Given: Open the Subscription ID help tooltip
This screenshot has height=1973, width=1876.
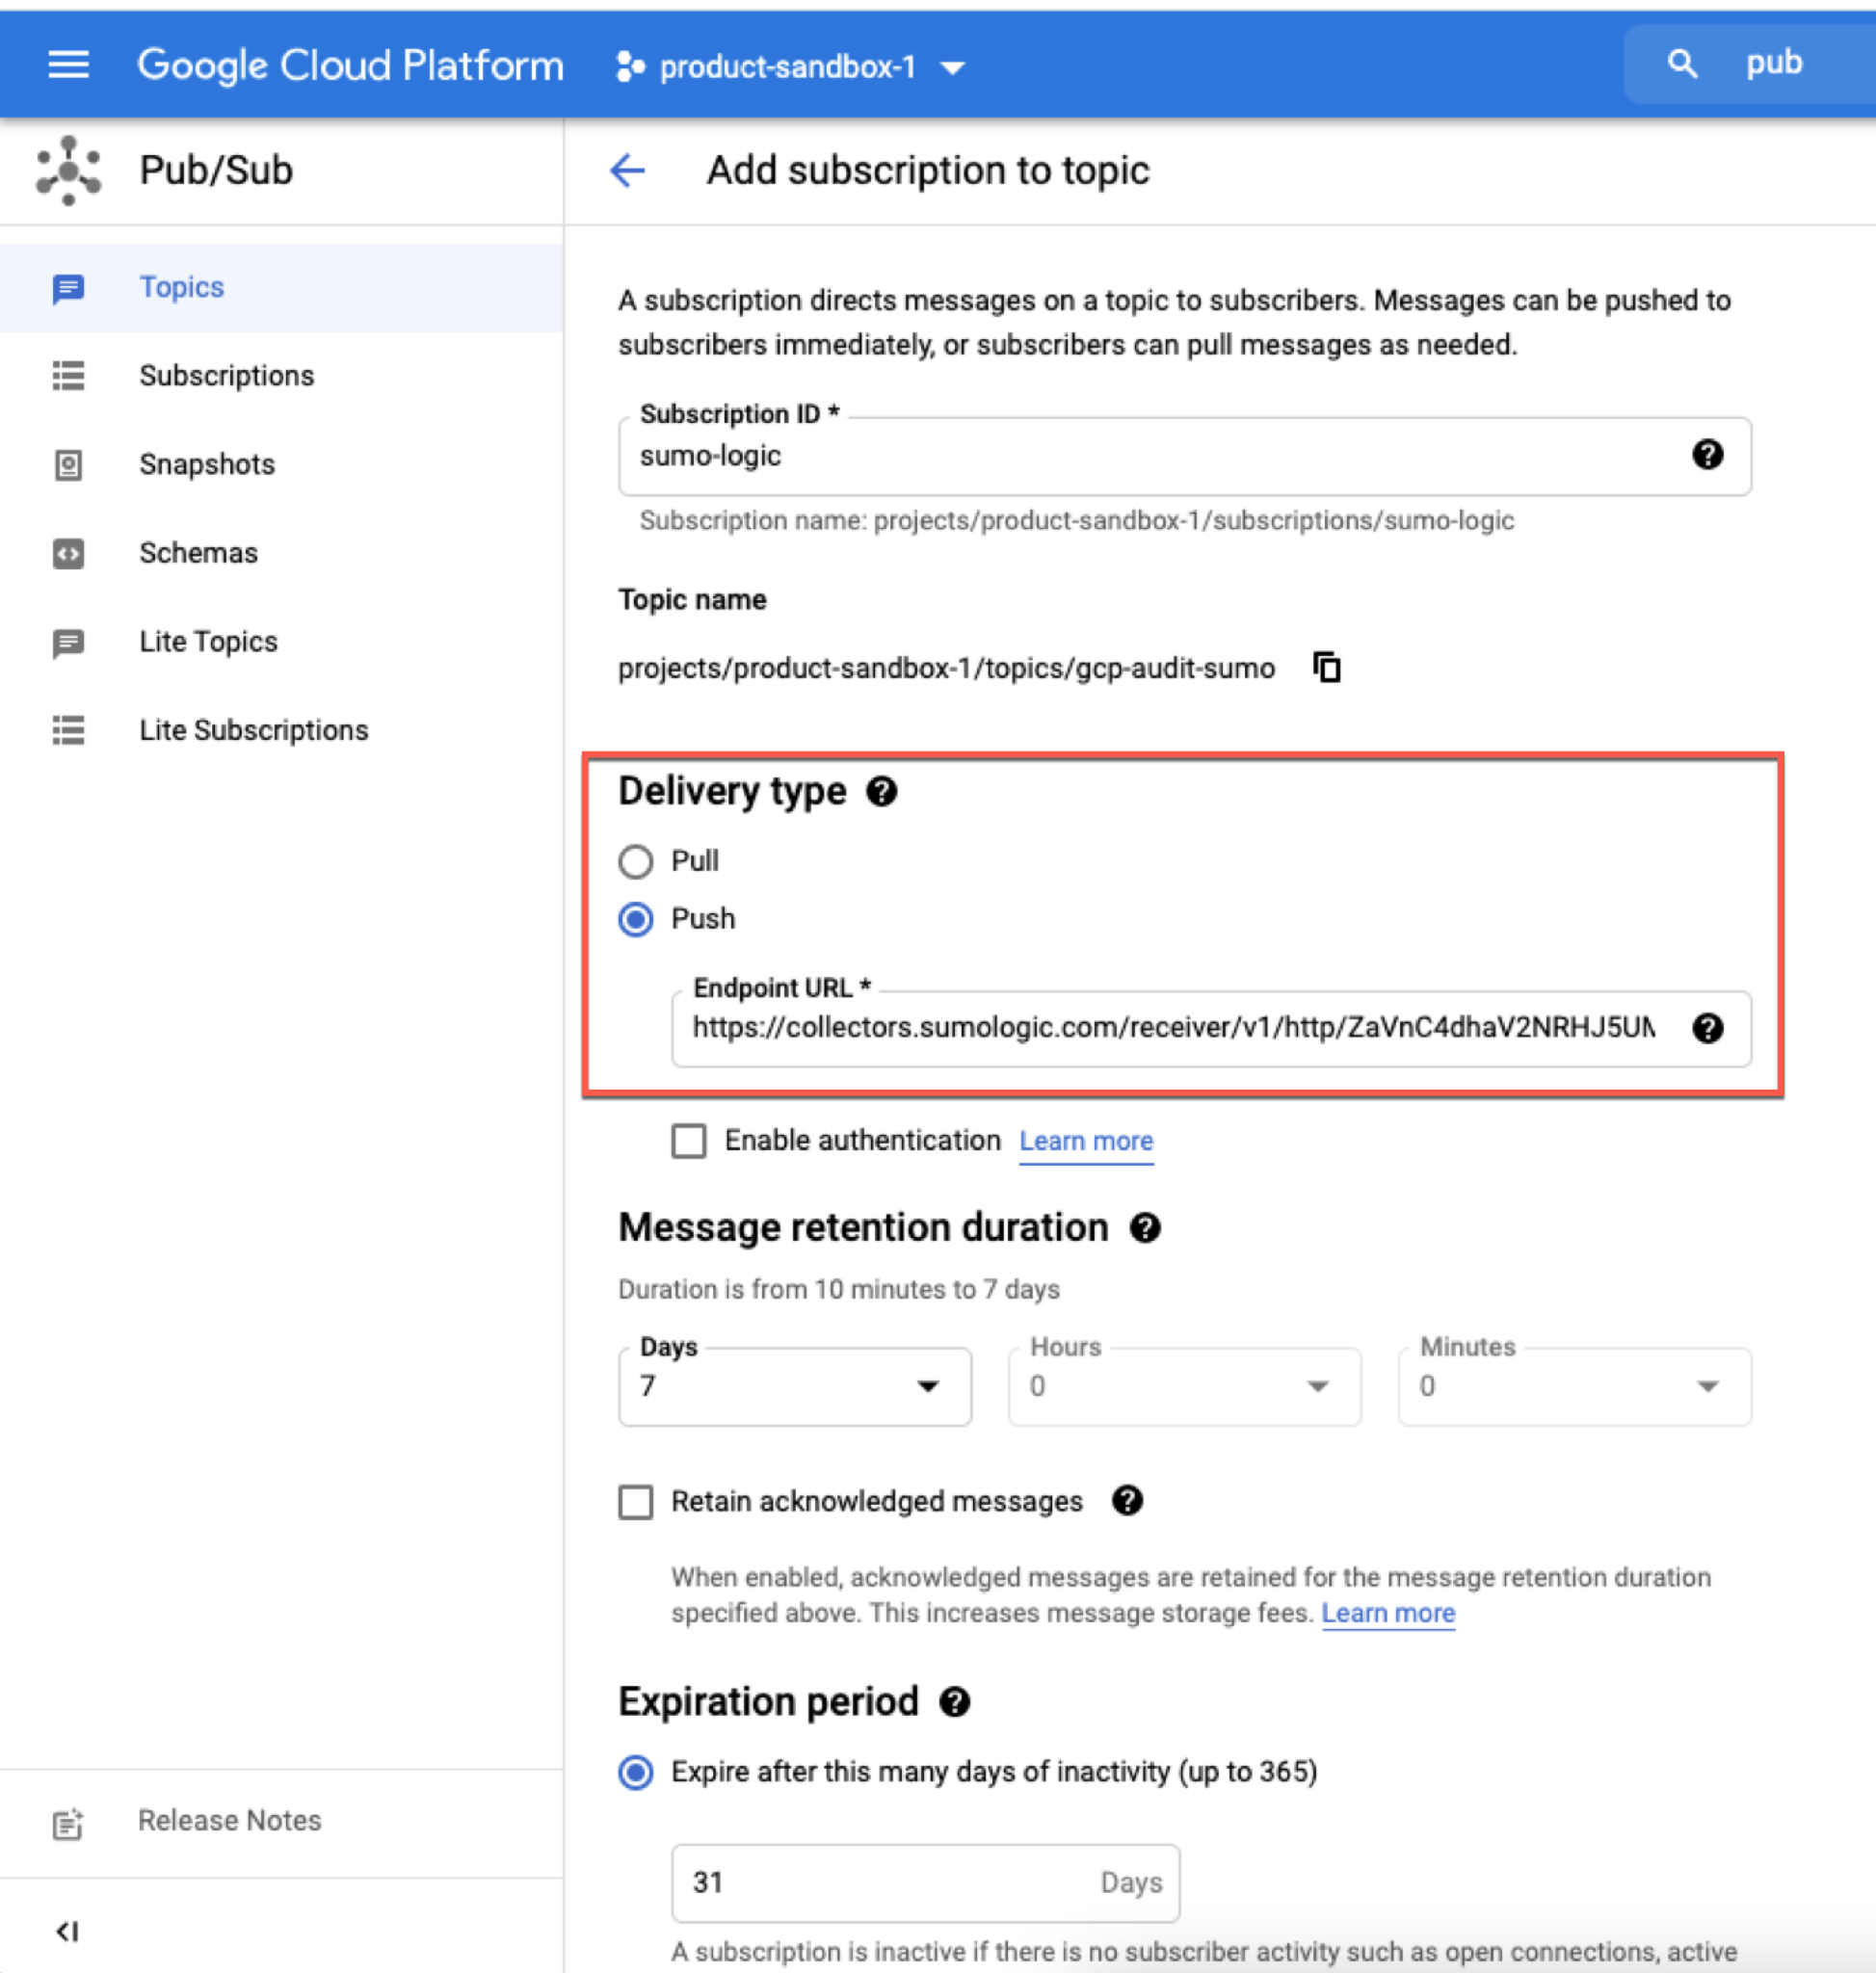Looking at the screenshot, I should point(1709,455).
